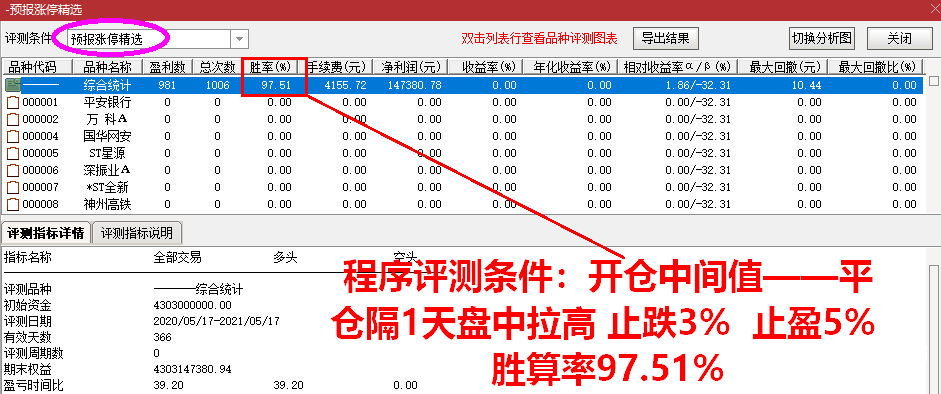Click the 盈亏时间比 label
Viewport: 941px width, 394px height.
34,385
